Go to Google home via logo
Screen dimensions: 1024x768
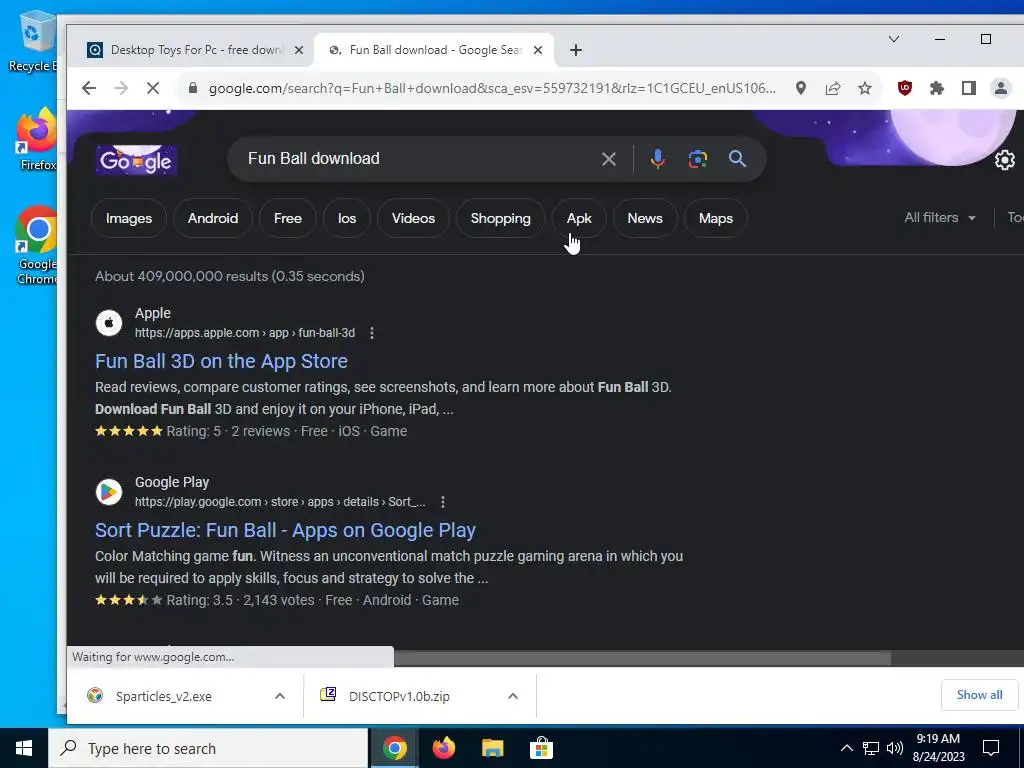tap(136, 160)
